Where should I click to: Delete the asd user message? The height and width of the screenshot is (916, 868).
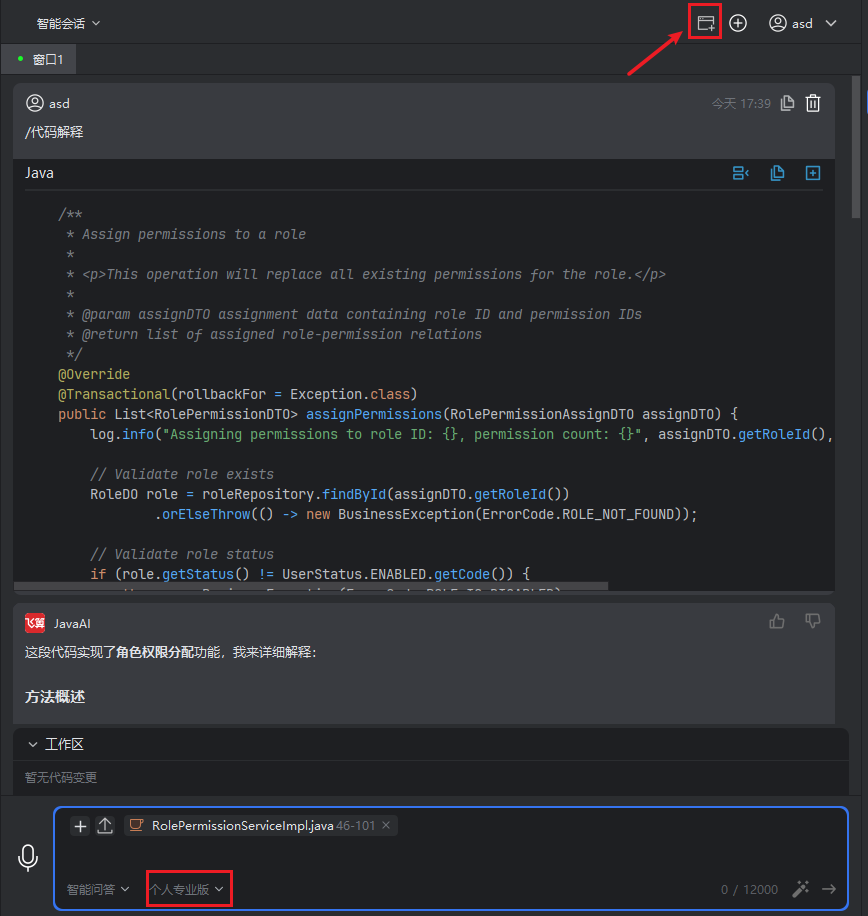tap(813, 103)
